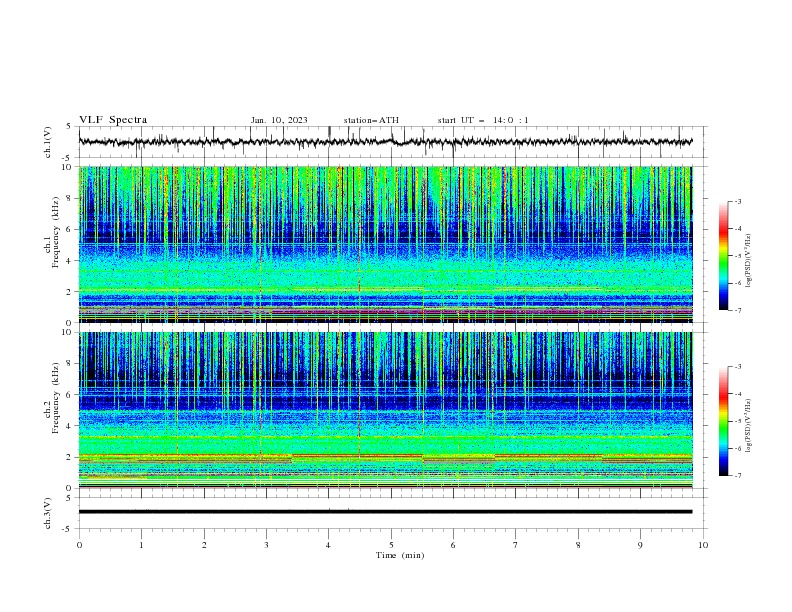Image resolution: width=792 pixels, height=612 pixels.
Task: Click the "ch.3(V)" axis label
Action: [48, 513]
